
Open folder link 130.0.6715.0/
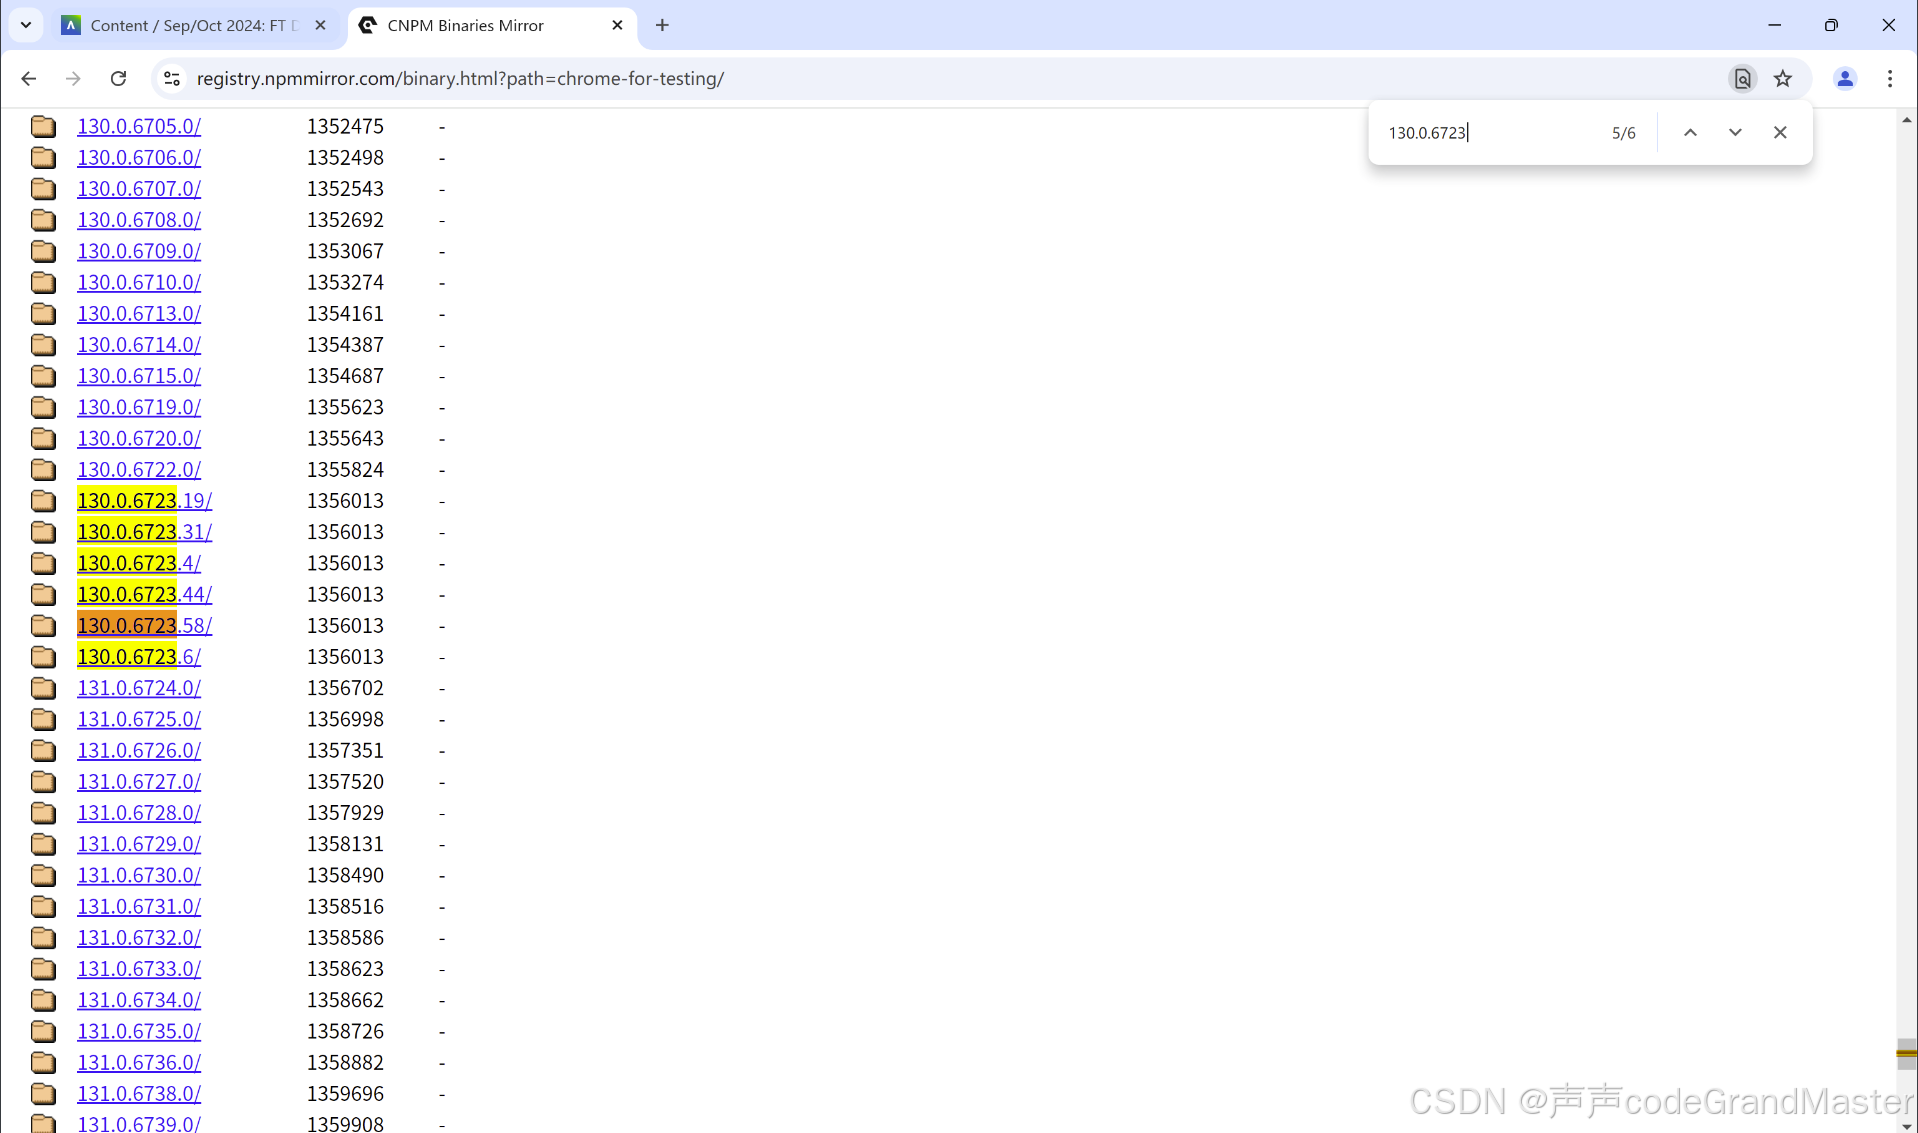coord(139,376)
